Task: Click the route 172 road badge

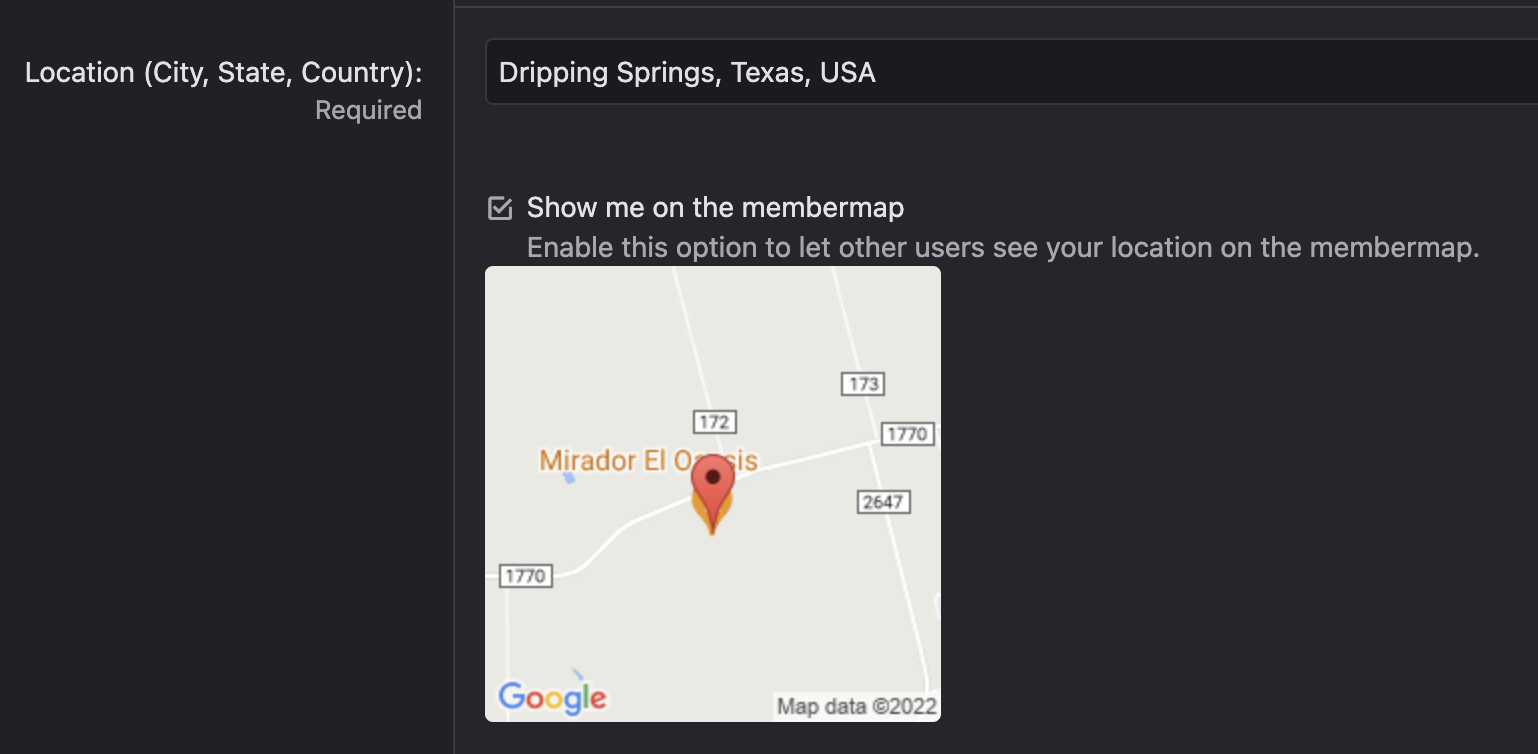Action: click(715, 422)
